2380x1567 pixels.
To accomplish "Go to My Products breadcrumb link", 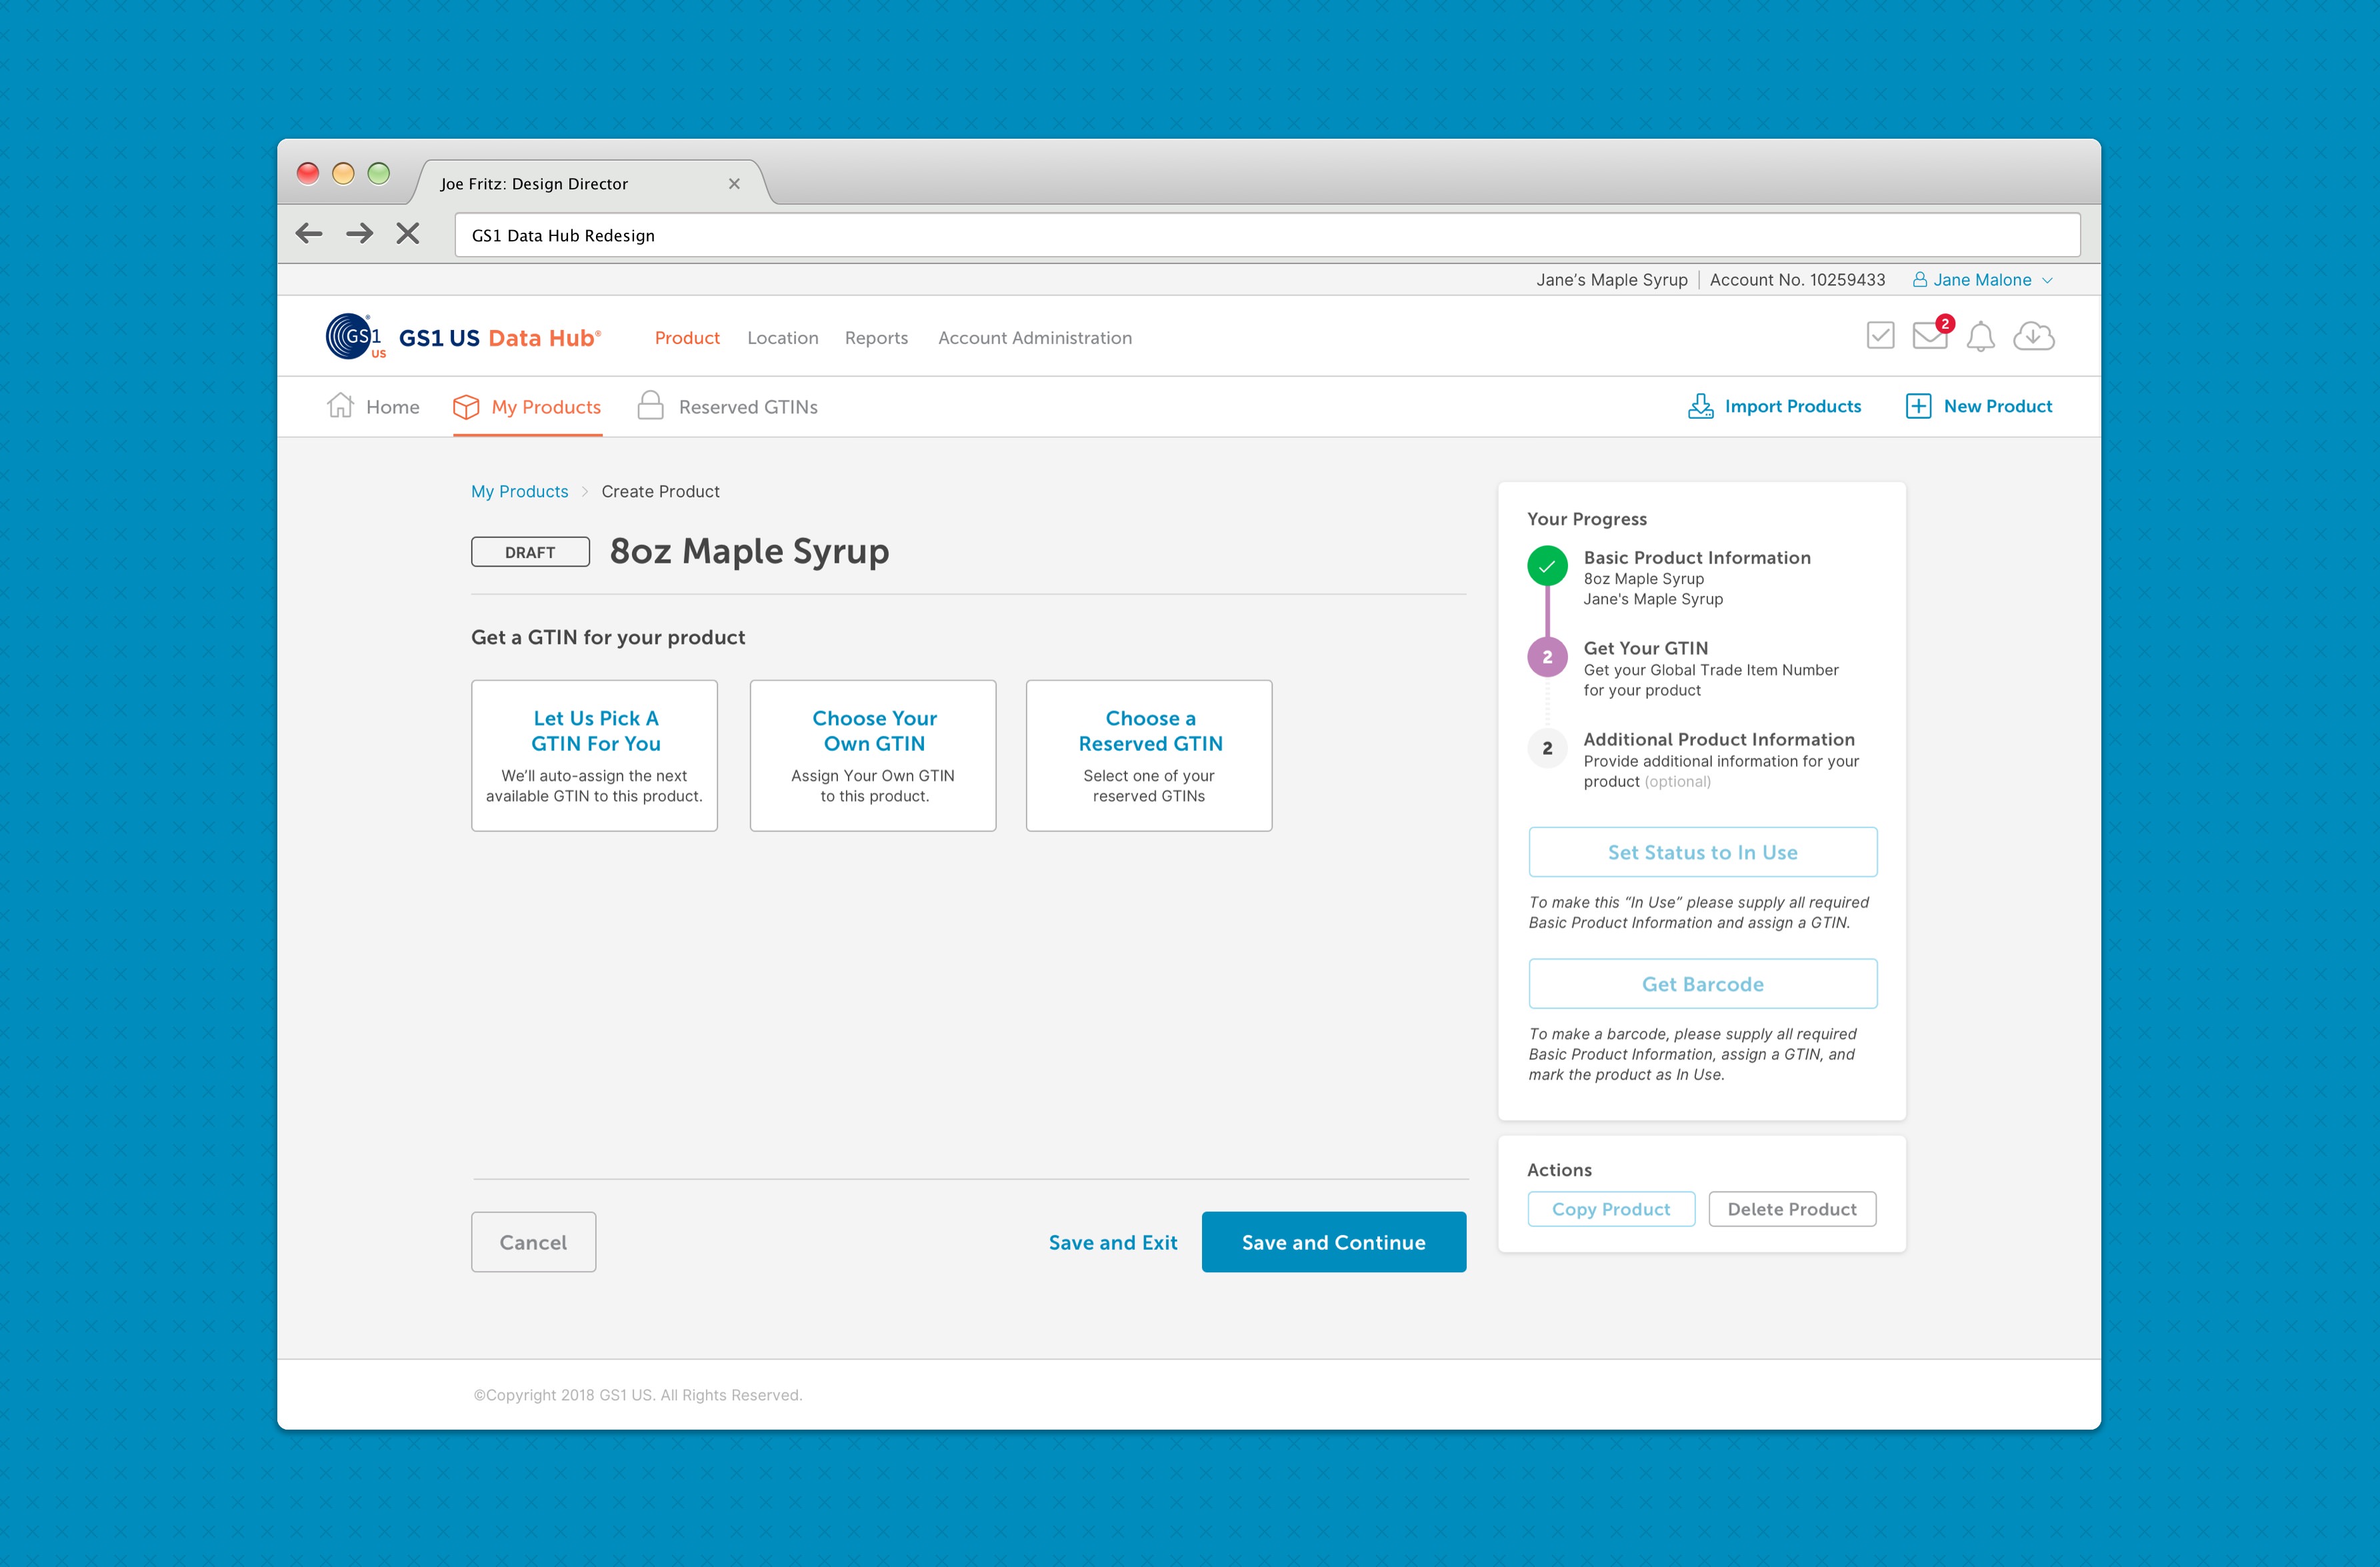I will coord(519,491).
